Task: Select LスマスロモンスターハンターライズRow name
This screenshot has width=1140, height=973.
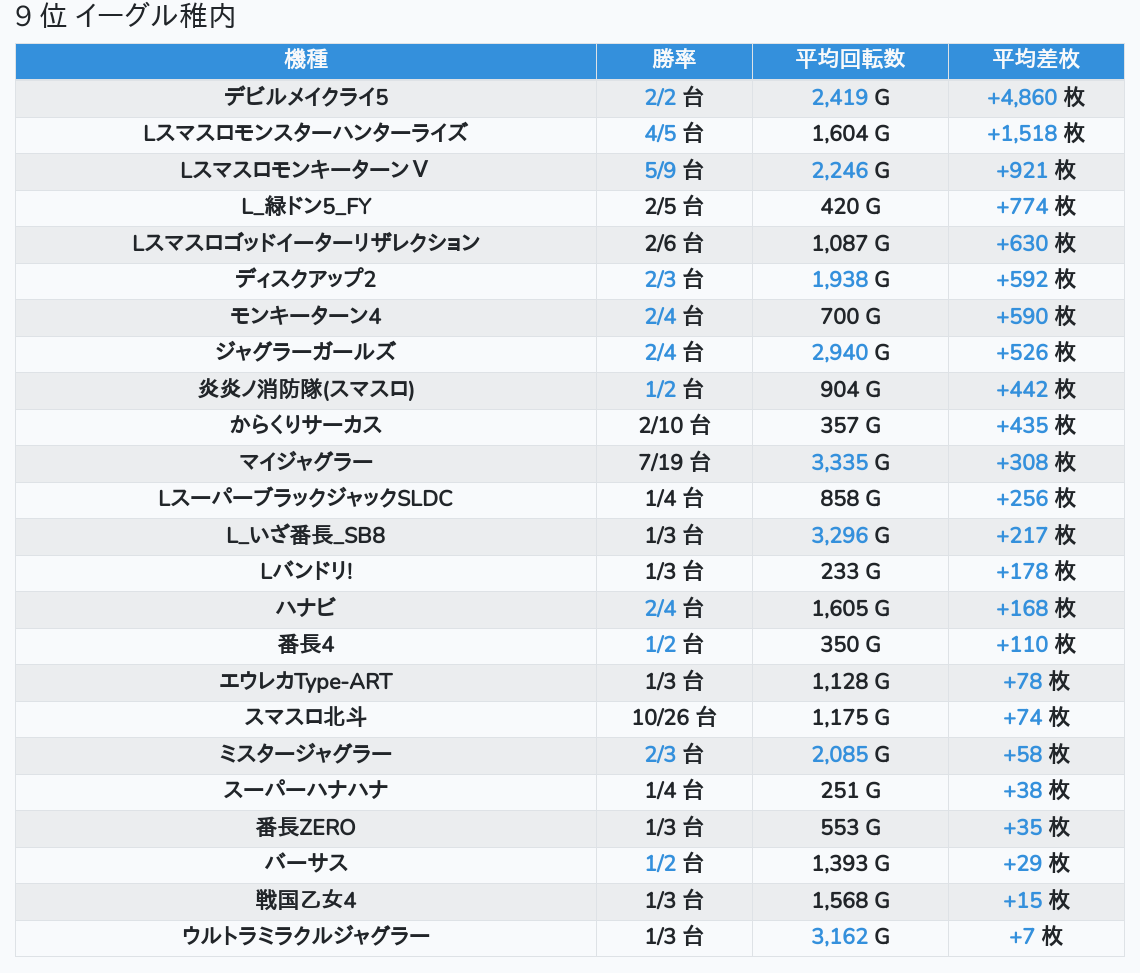Action: [x=306, y=134]
